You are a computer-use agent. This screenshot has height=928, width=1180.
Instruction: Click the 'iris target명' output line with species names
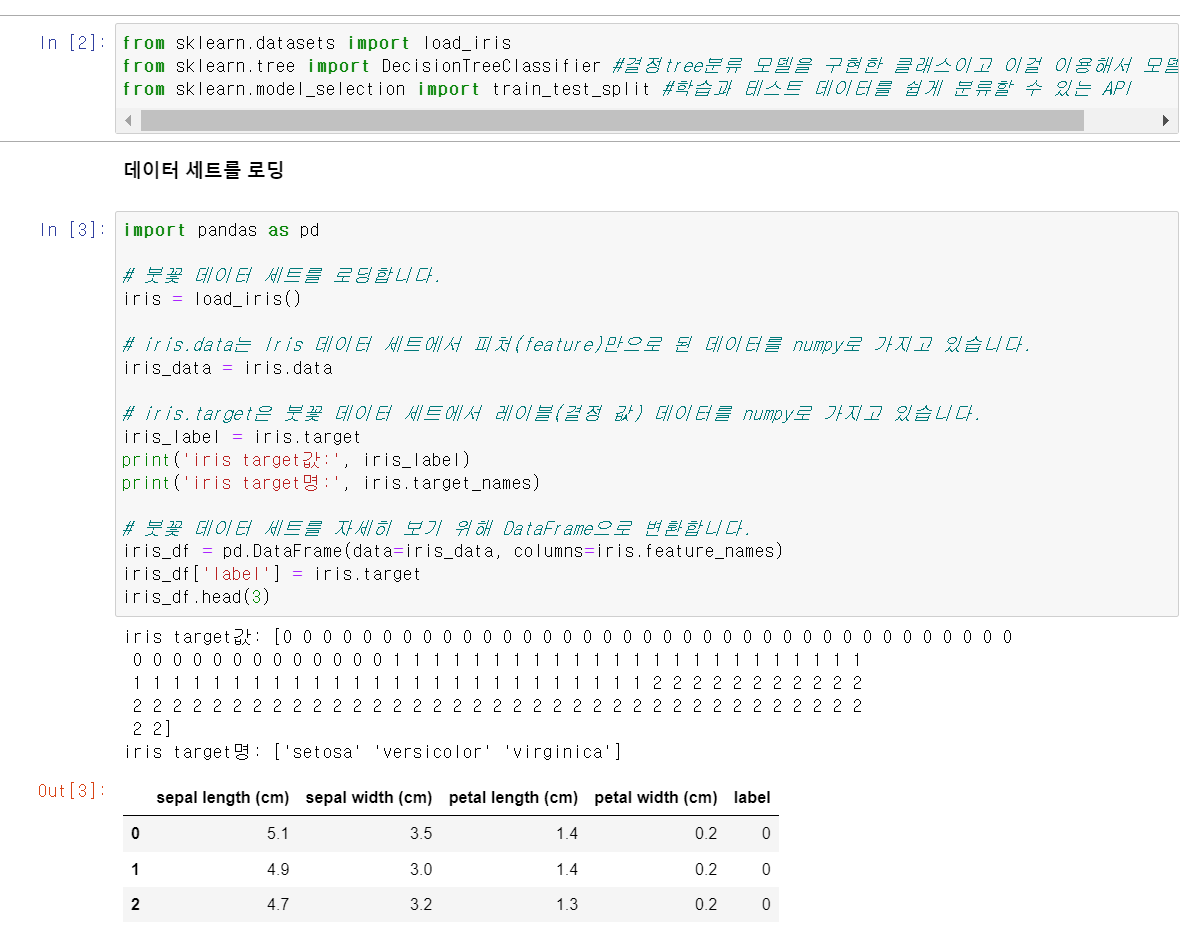373,752
